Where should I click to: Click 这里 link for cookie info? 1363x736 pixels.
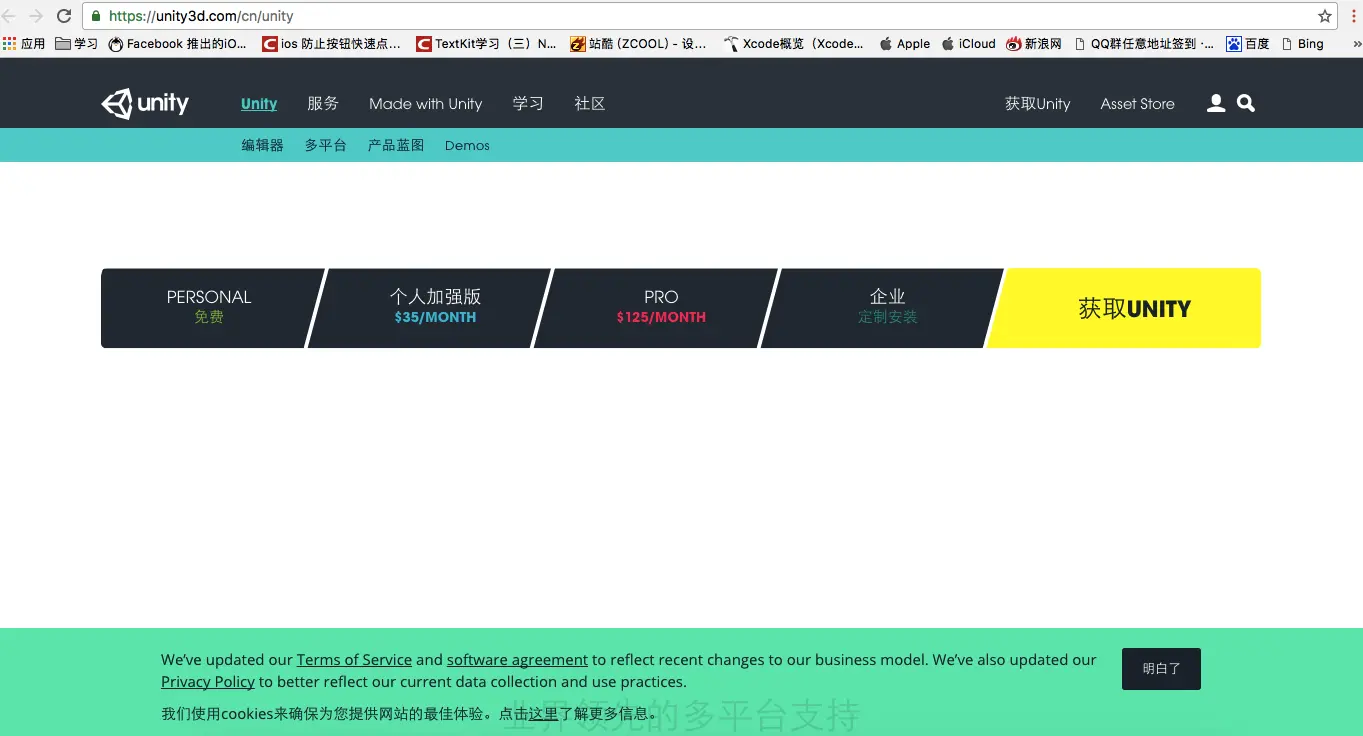(543, 714)
